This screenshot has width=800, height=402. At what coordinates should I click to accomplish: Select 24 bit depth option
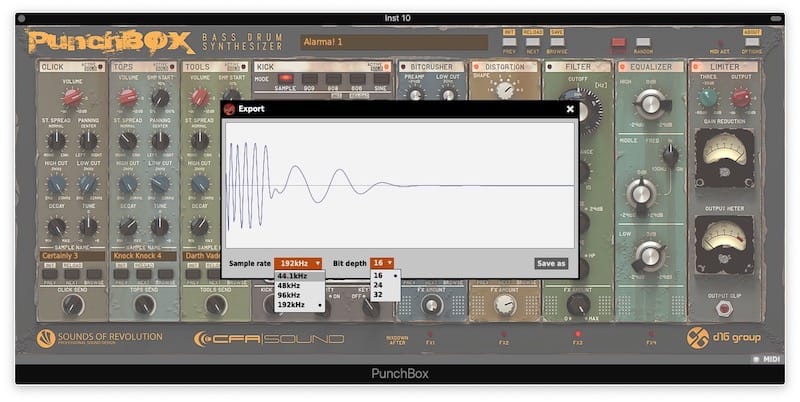(x=385, y=285)
